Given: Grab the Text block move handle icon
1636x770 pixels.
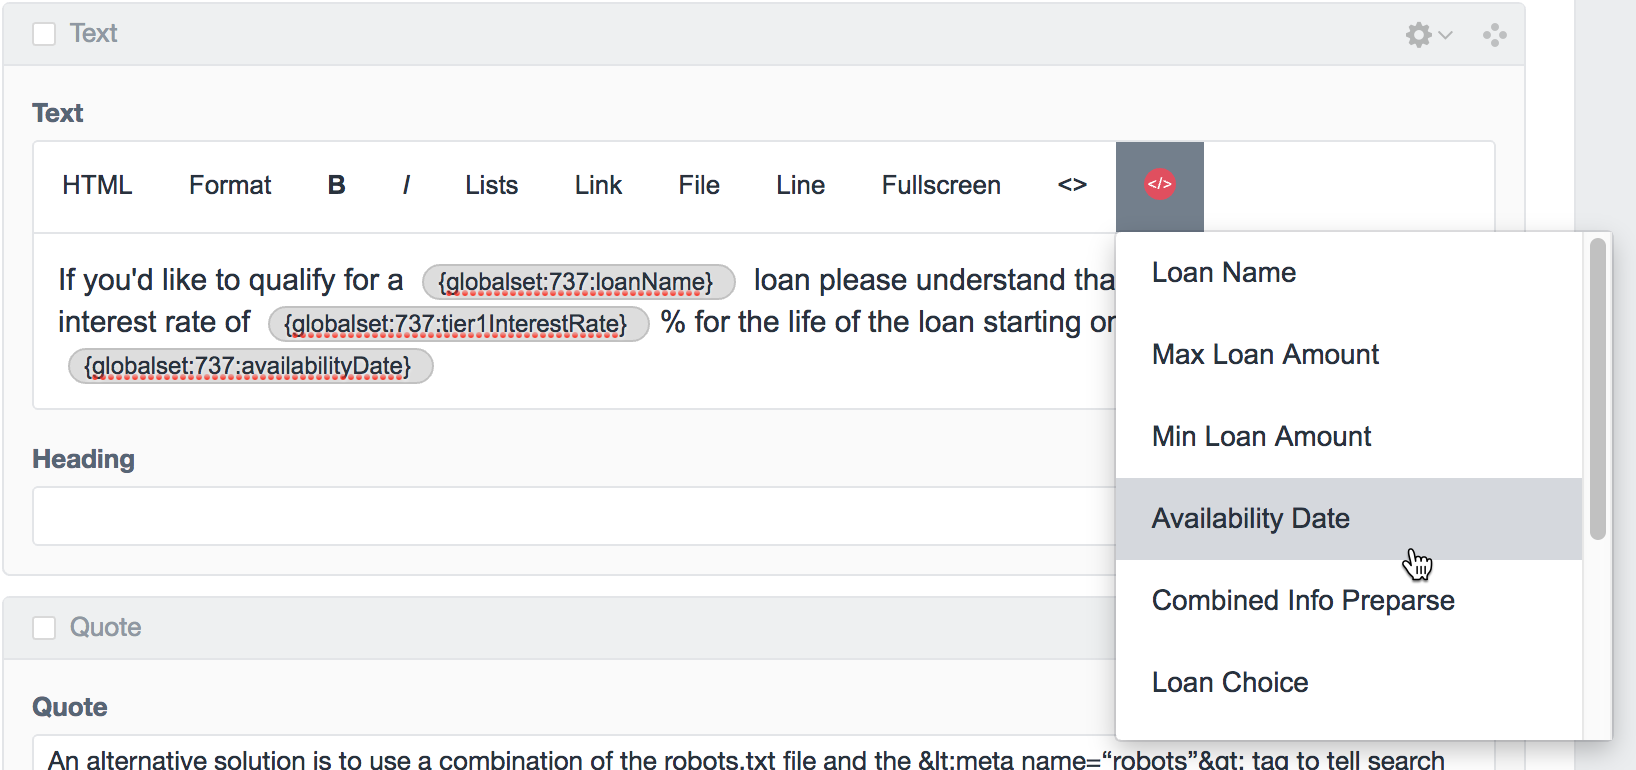Looking at the screenshot, I should point(1494,35).
